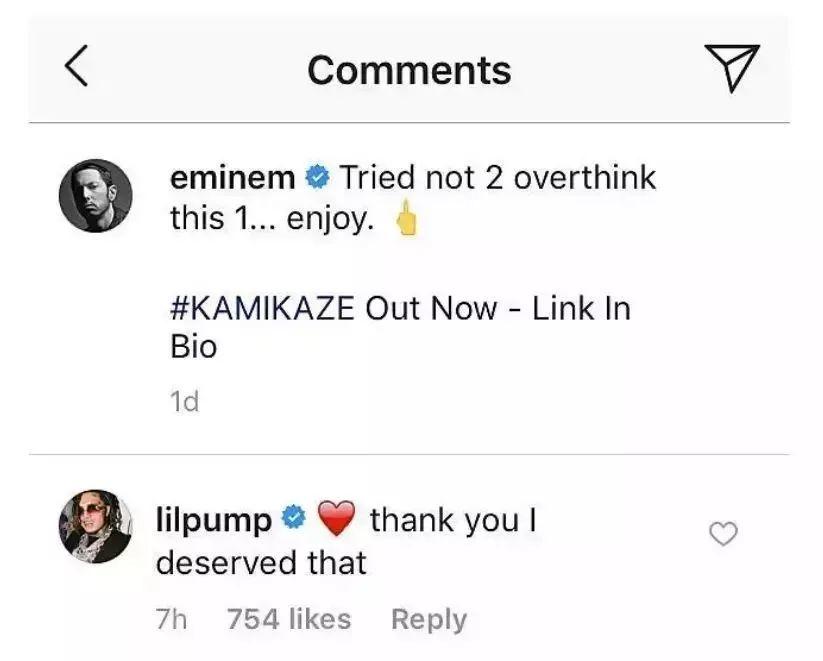Tap the 1d timestamp under the caption

pyautogui.click(x=184, y=401)
